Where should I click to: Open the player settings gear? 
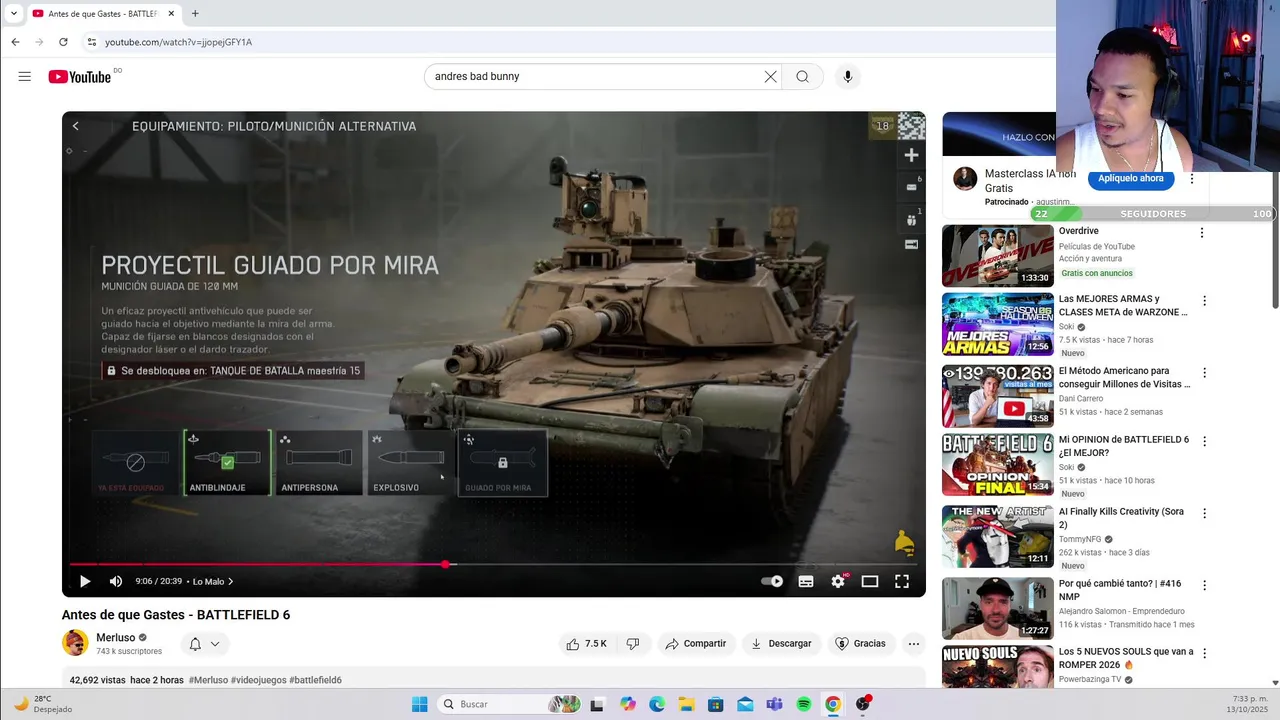click(x=838, y=581)
